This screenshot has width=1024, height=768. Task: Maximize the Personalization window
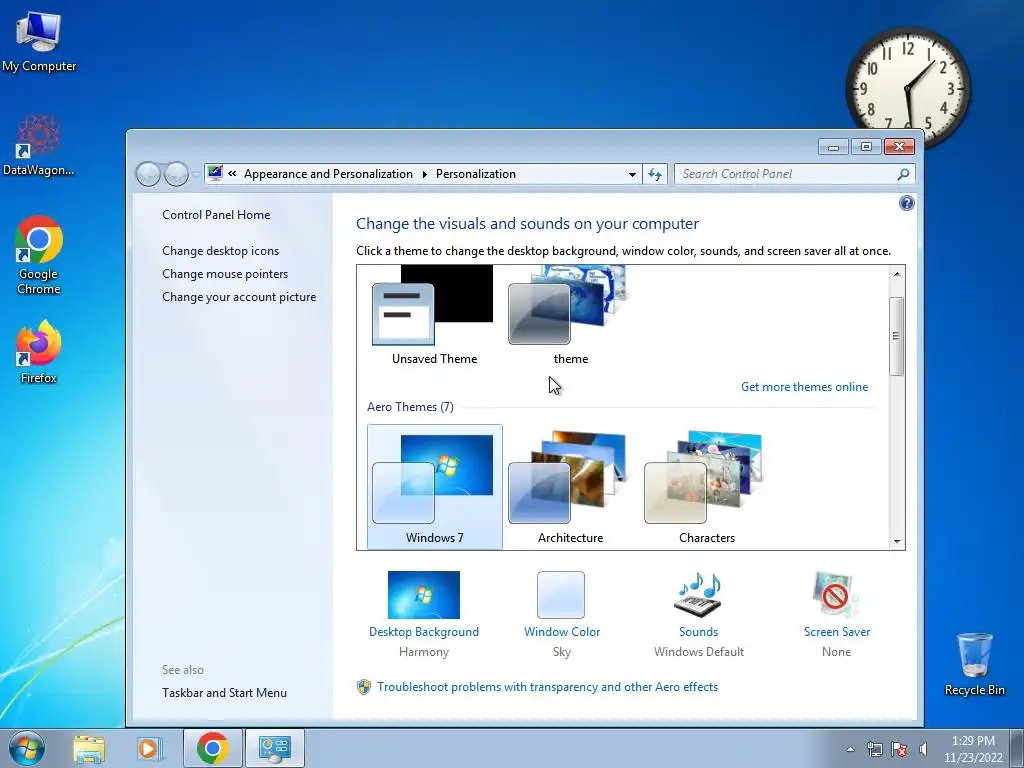[x=866, y=147]
